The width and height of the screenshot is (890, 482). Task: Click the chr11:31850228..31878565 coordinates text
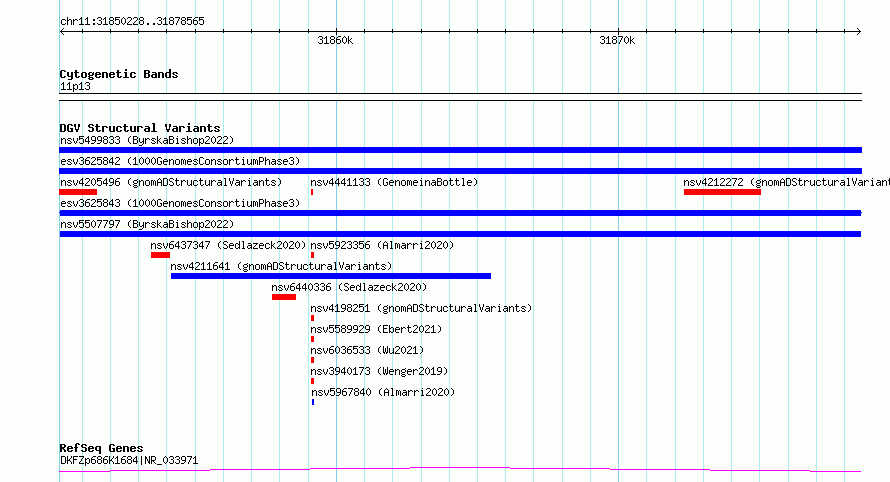tap(132, 22)
